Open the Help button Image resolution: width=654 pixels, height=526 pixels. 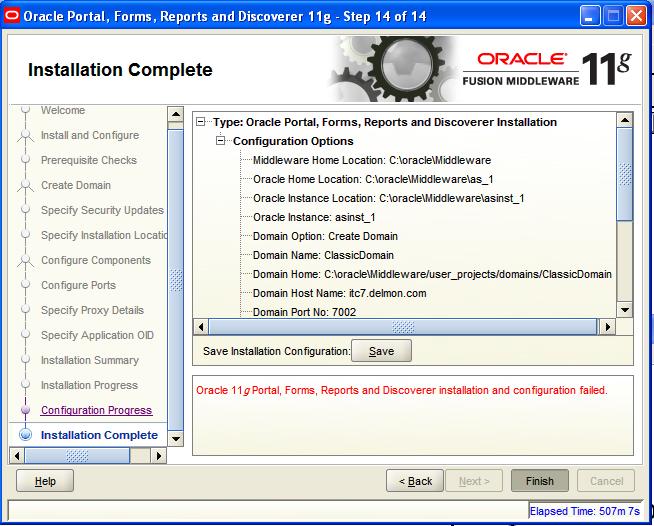(x=45, y=481)
